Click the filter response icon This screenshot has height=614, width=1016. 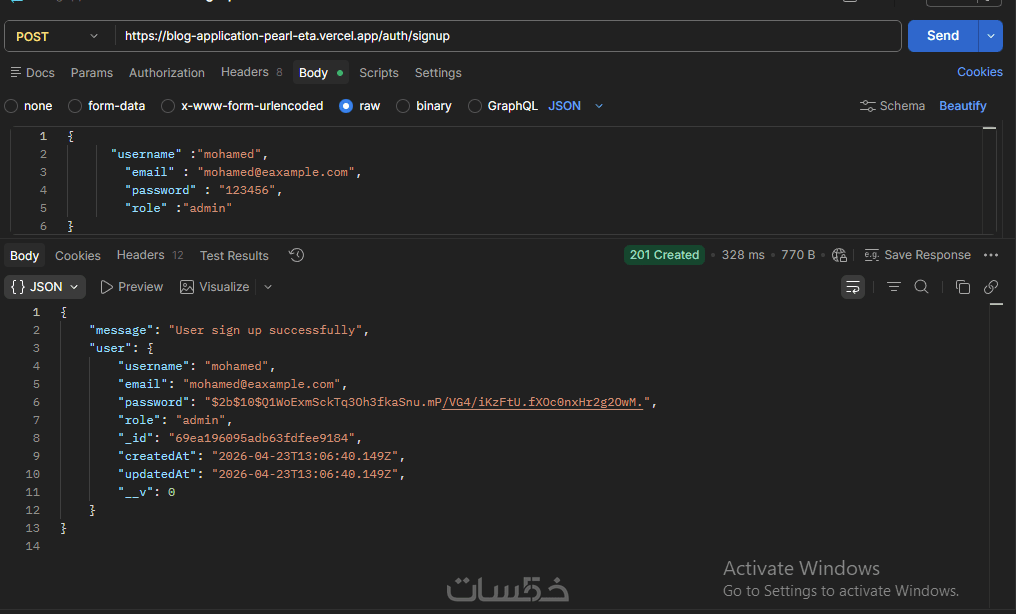coord(894,287)
